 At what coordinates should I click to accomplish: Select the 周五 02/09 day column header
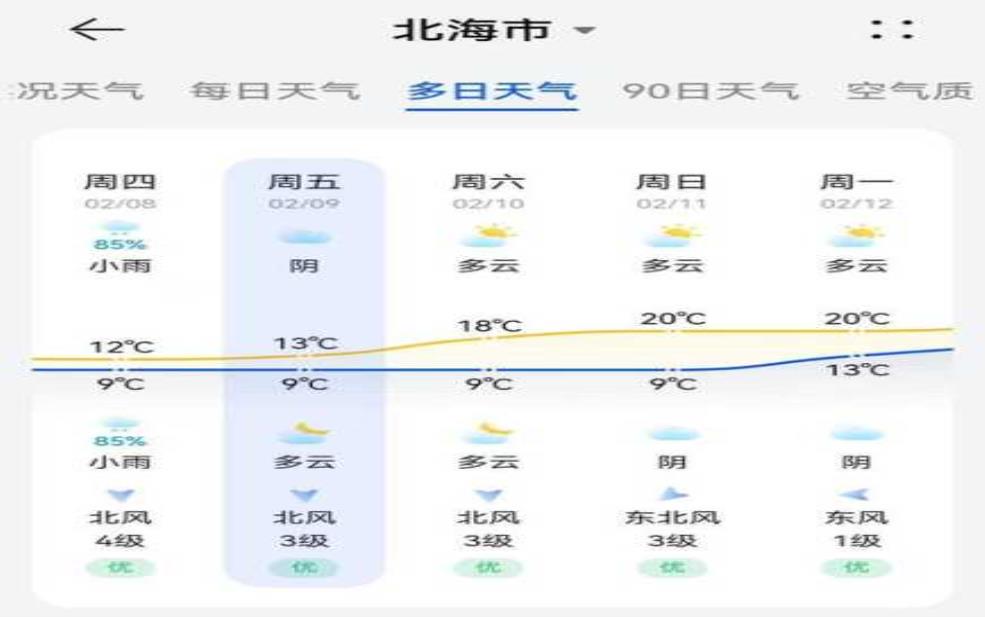coord(304,190)
